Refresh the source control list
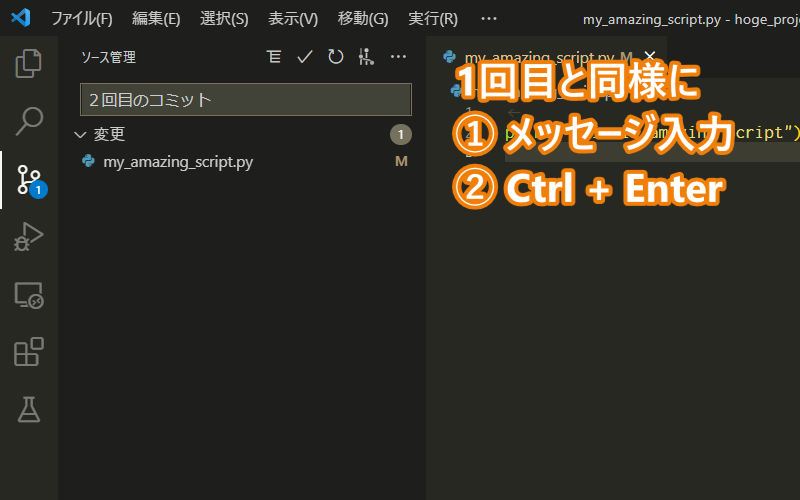This screenshot has width=800, height=500. point(335,57)
